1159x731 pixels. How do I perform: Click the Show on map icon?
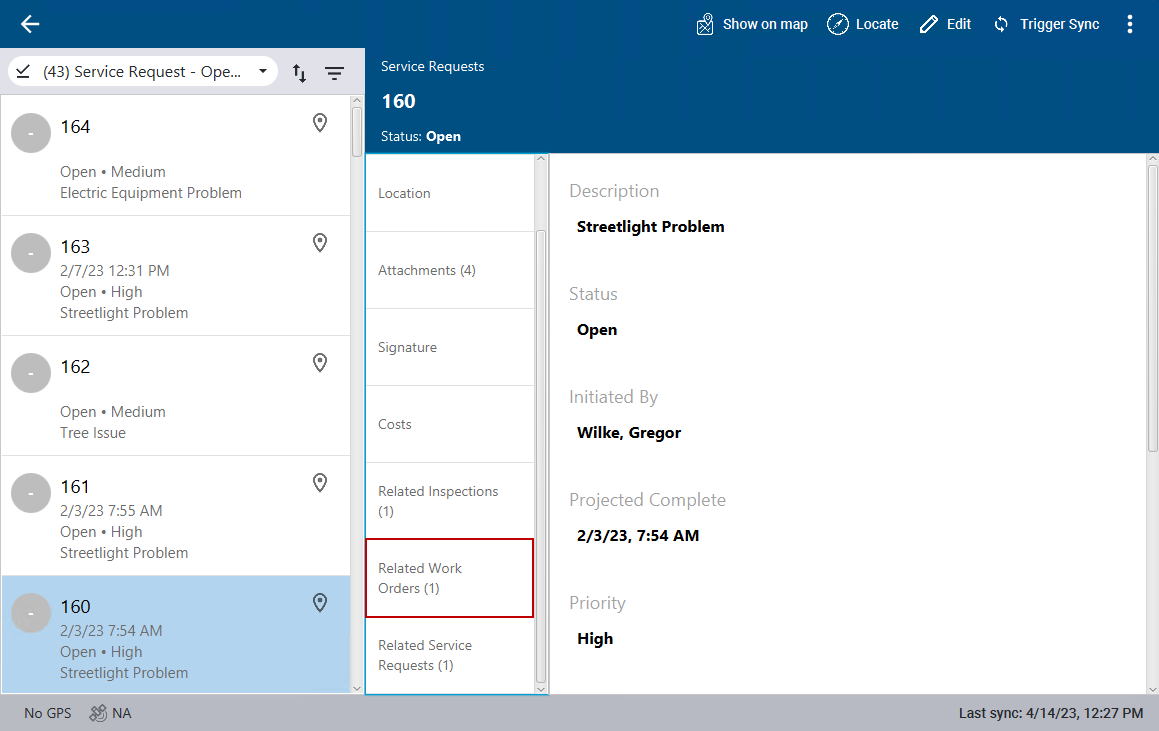(705, 24)
